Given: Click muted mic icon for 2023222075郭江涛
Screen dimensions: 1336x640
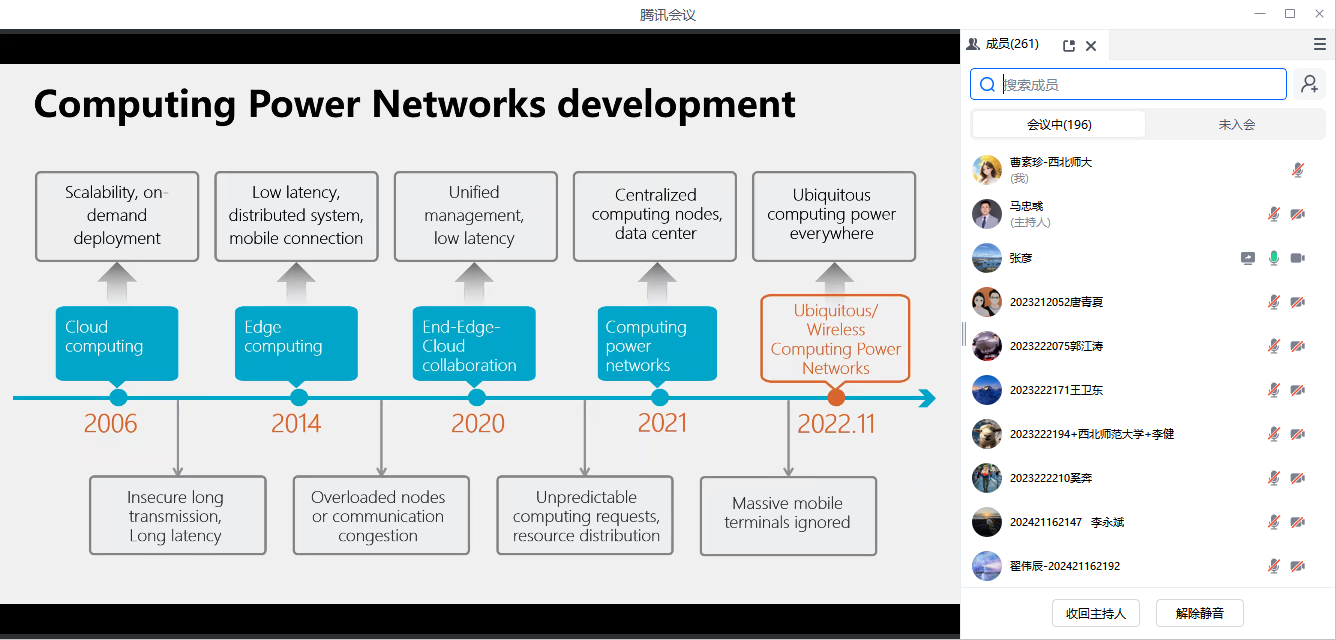Looking at the screenshot, I should click(1274, 346).
